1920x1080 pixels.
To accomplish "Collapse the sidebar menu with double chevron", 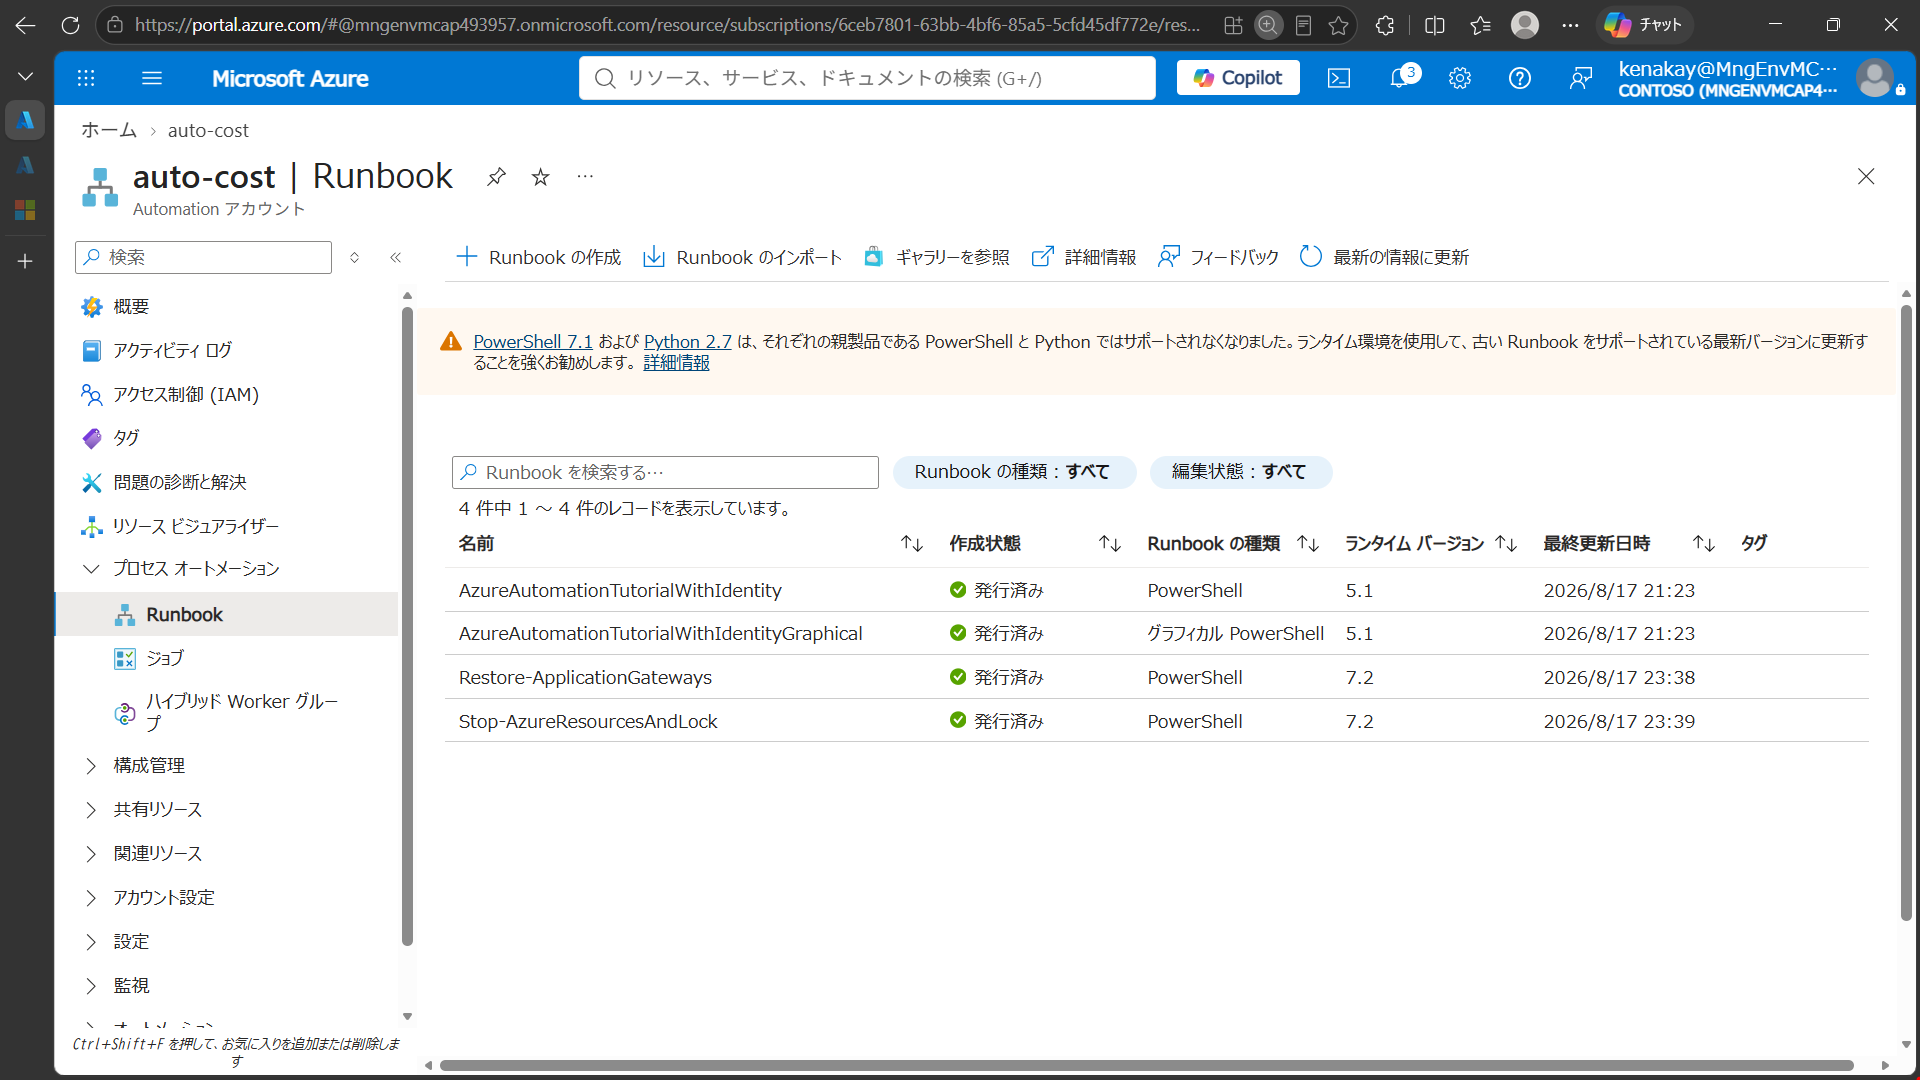I will tap(396, 257).
